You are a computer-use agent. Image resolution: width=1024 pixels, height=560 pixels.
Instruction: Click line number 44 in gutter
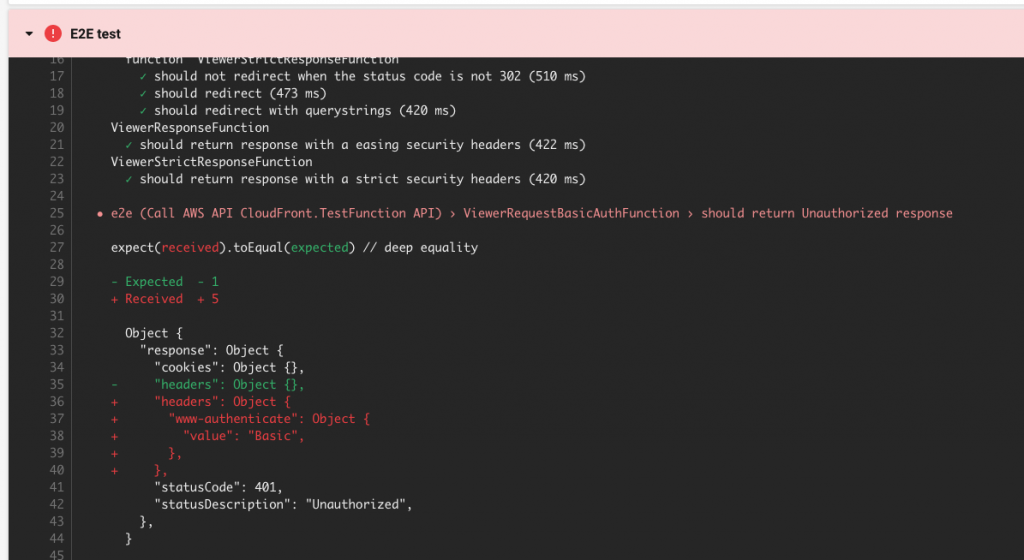57,538
